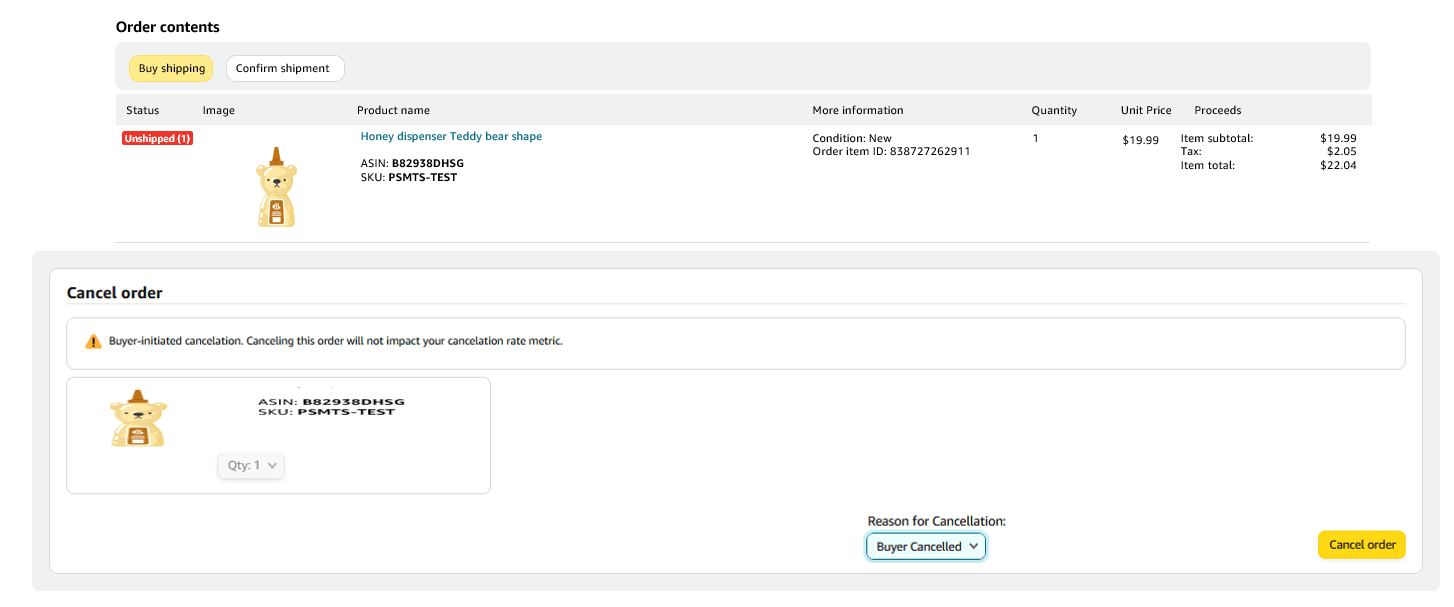Click the Order item ID 838727262911 text
1454x607 pixels.
click(x=891, y=152)
